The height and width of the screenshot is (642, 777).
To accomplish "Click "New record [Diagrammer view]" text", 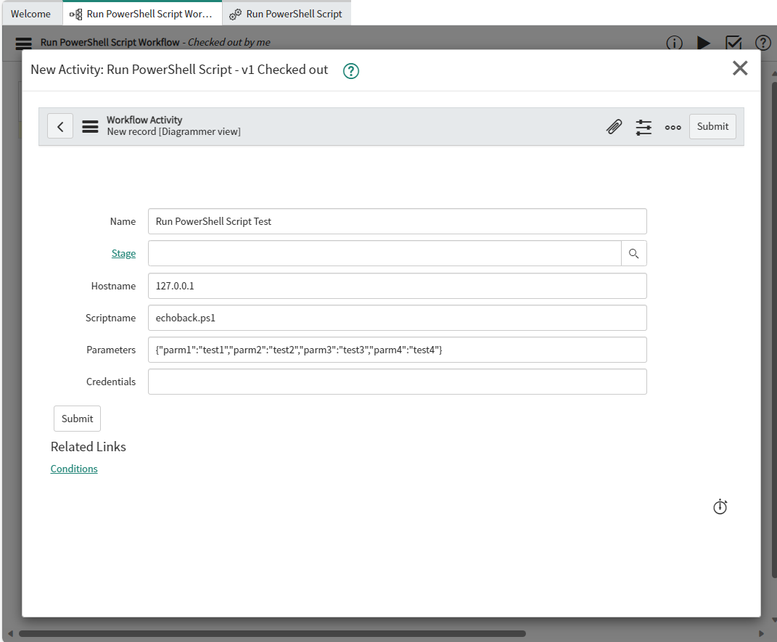I will (174, 132).
